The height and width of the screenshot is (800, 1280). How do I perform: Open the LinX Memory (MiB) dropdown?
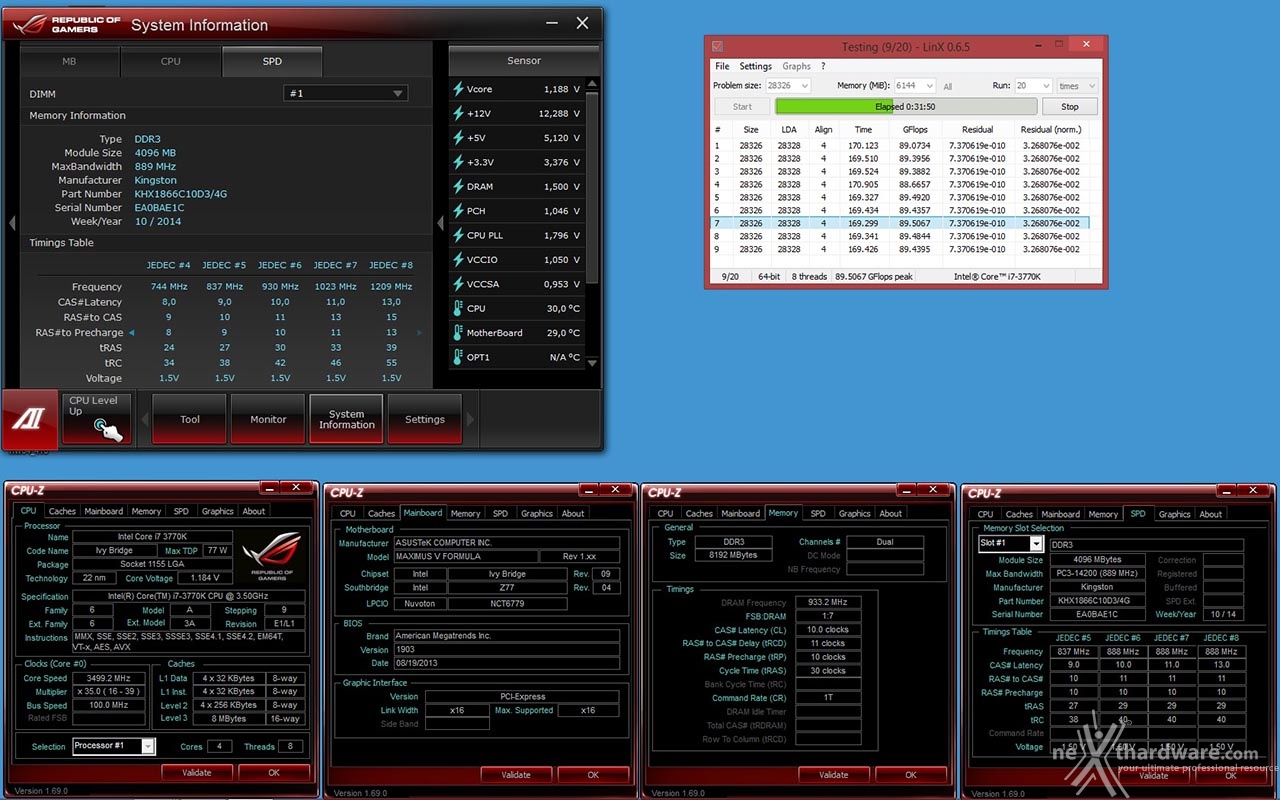[913, 86]
